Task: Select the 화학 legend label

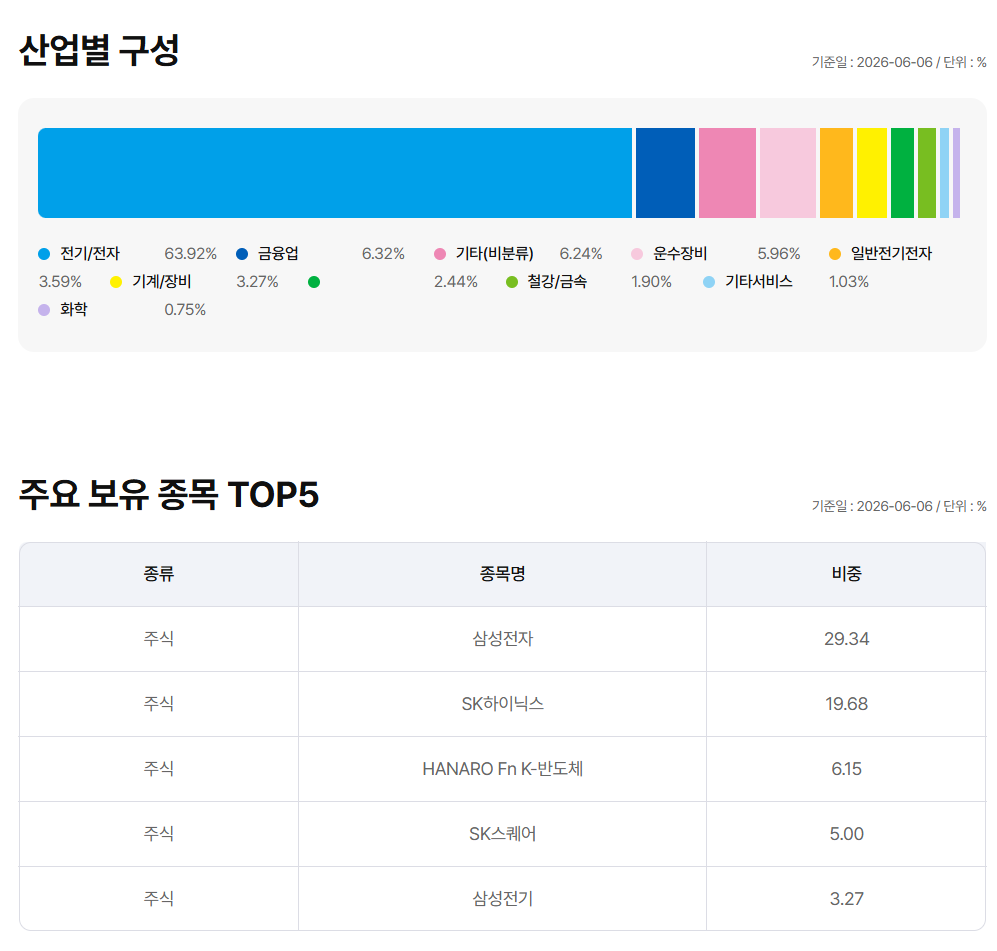Action: point(74,310)
